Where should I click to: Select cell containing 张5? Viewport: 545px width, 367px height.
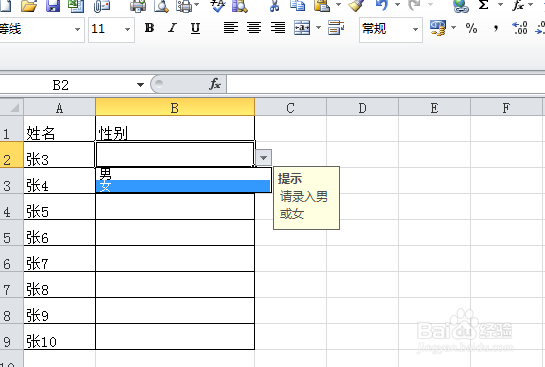click(59, 207)
